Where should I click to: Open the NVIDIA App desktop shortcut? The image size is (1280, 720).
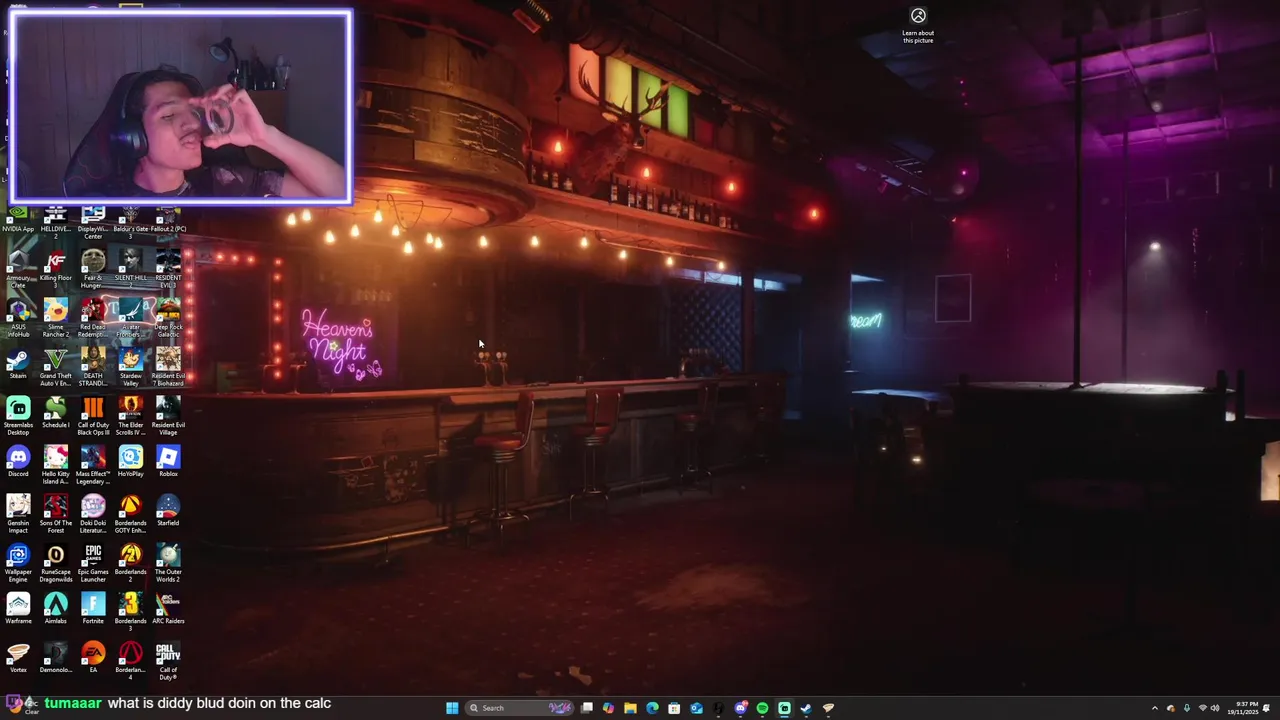click(18, 220)
